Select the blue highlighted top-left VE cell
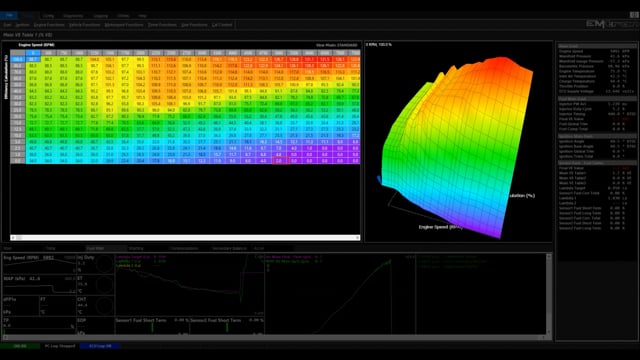Viewport: 640px width, 360px height. [x=33, y=60]
